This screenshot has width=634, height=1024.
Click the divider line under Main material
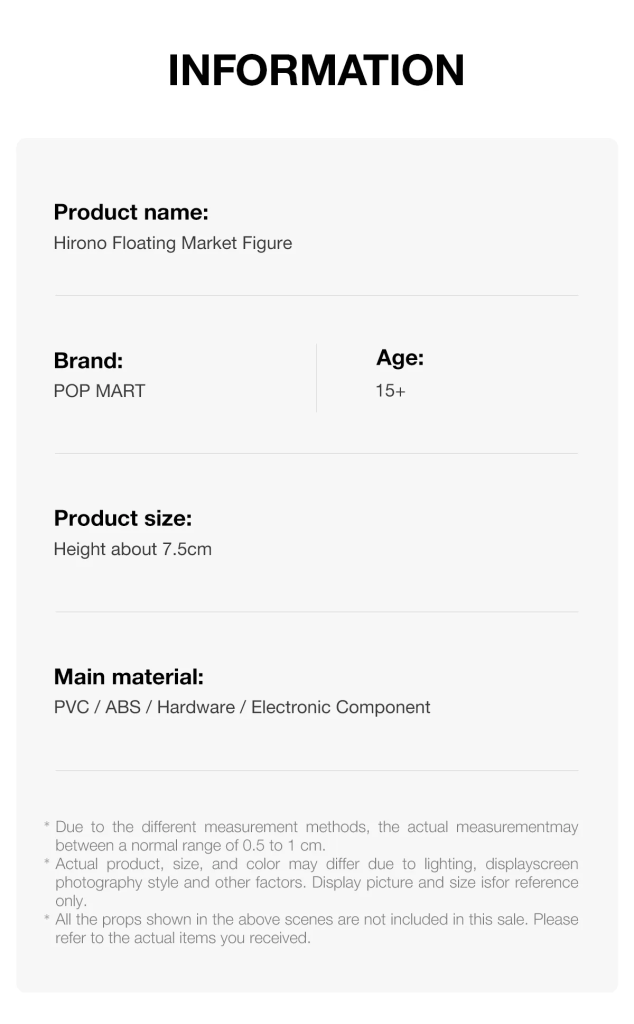pyautogui.click(x=316, y=770)
